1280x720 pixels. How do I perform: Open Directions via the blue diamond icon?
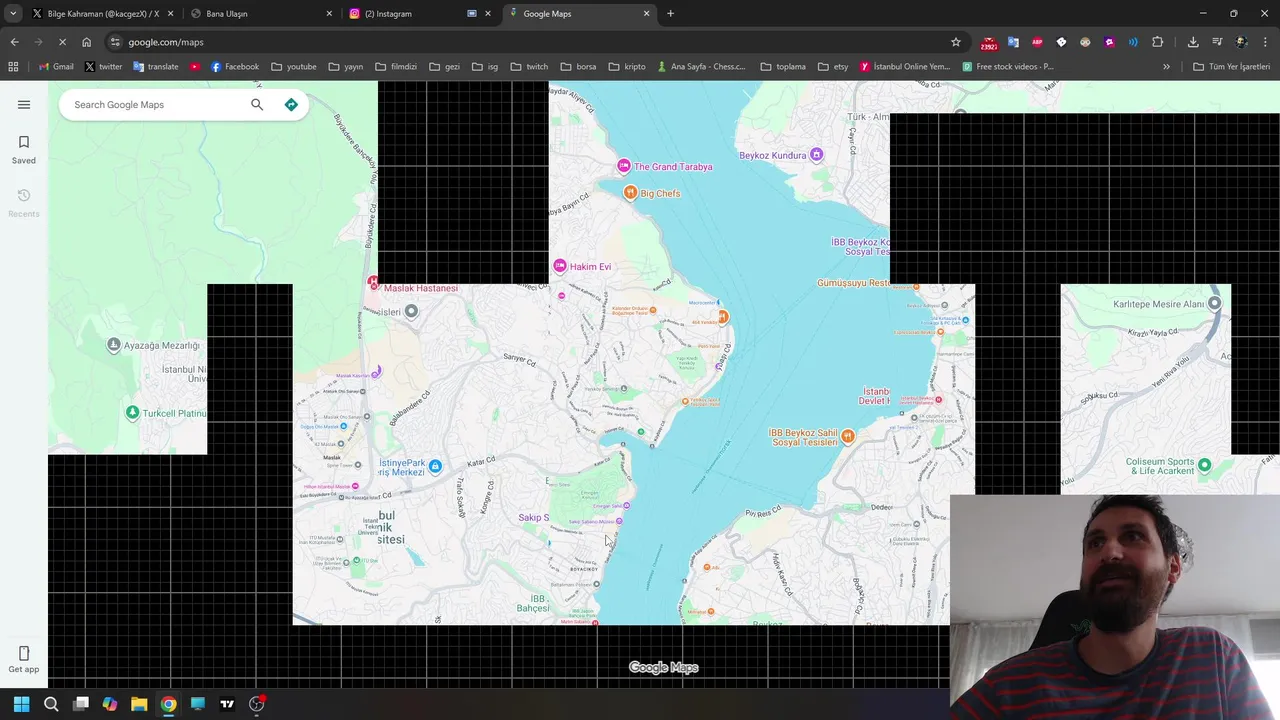(x=291, y=104)
